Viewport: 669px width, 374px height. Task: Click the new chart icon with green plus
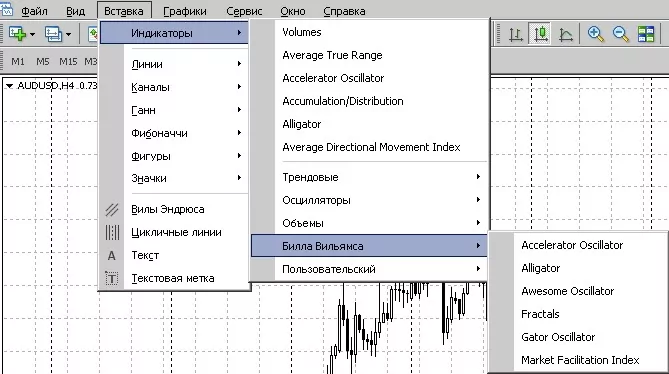[x=17, y=33]
